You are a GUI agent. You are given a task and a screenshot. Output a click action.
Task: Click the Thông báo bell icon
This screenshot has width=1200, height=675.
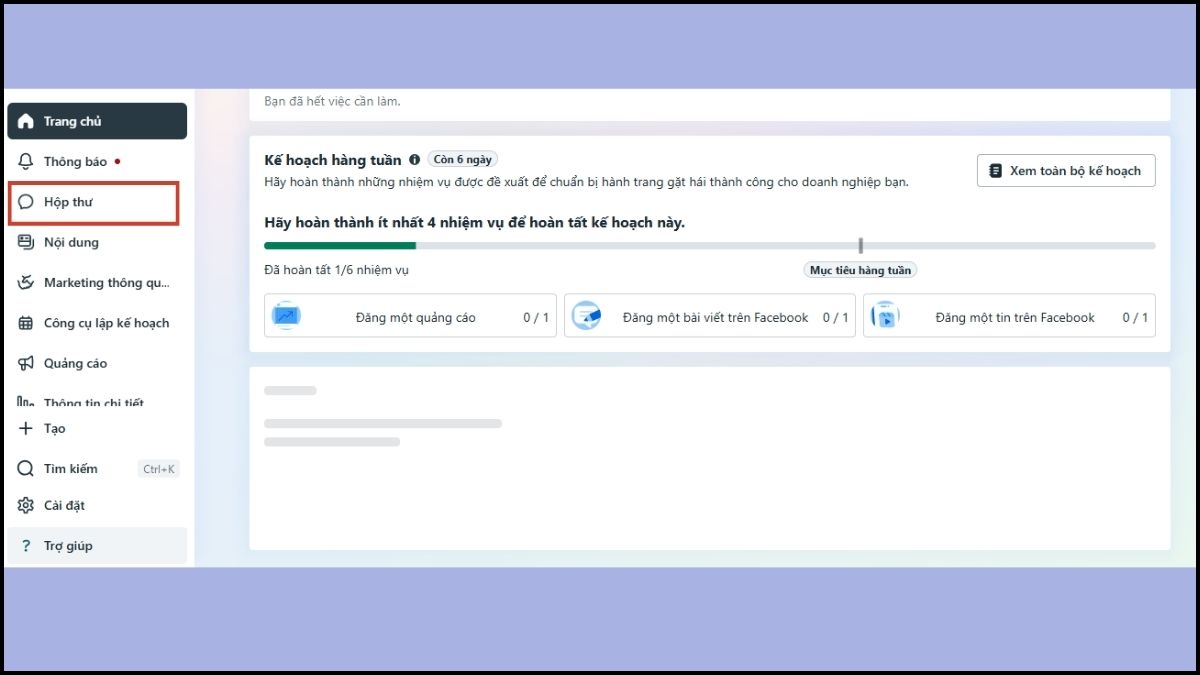[x=26, y=161]
